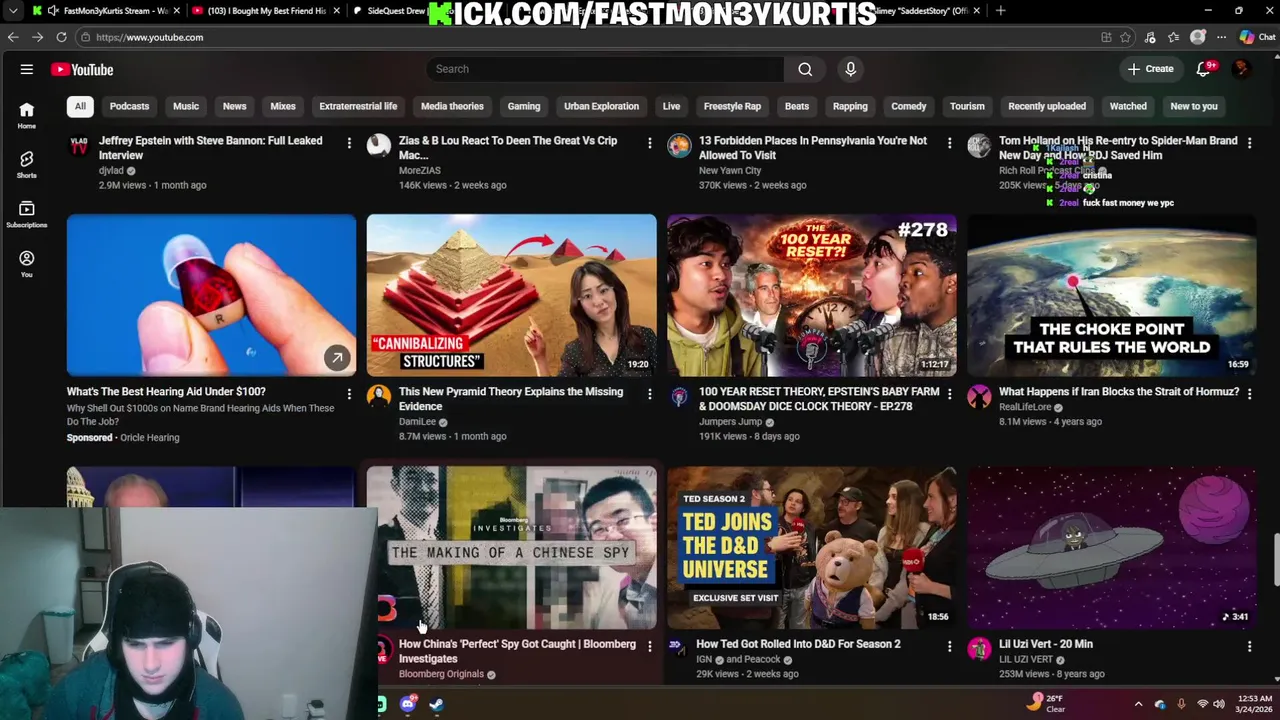This screenshot has height=720, width=1280.
Task: Open options for Lil Uzi Vert video
Action: [1249, 647]
